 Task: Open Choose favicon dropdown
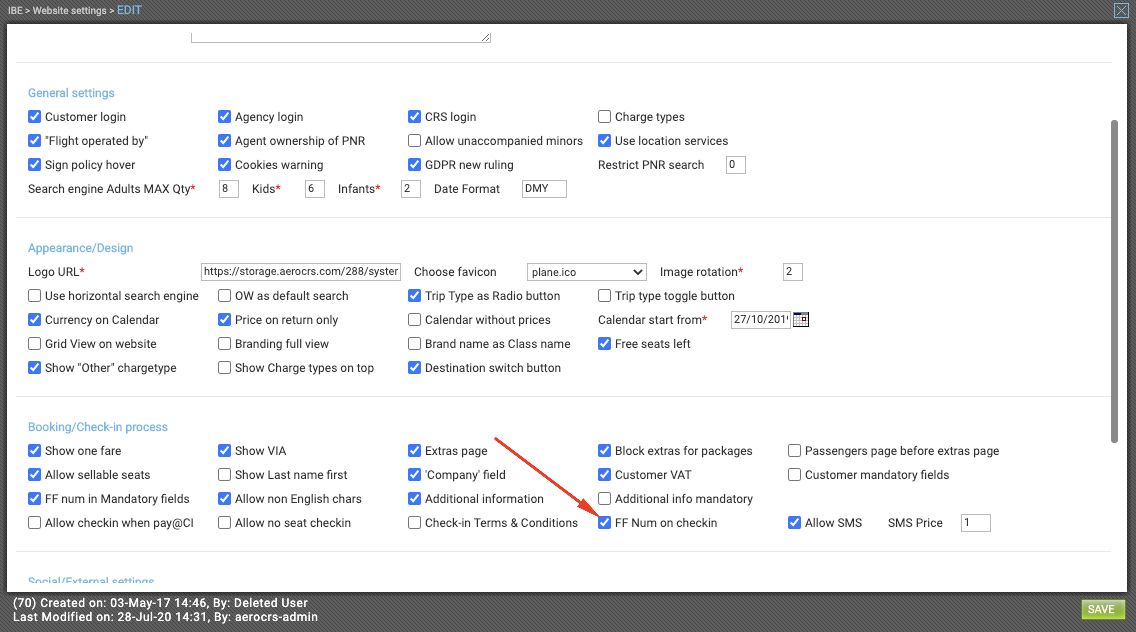coord(586,272)
